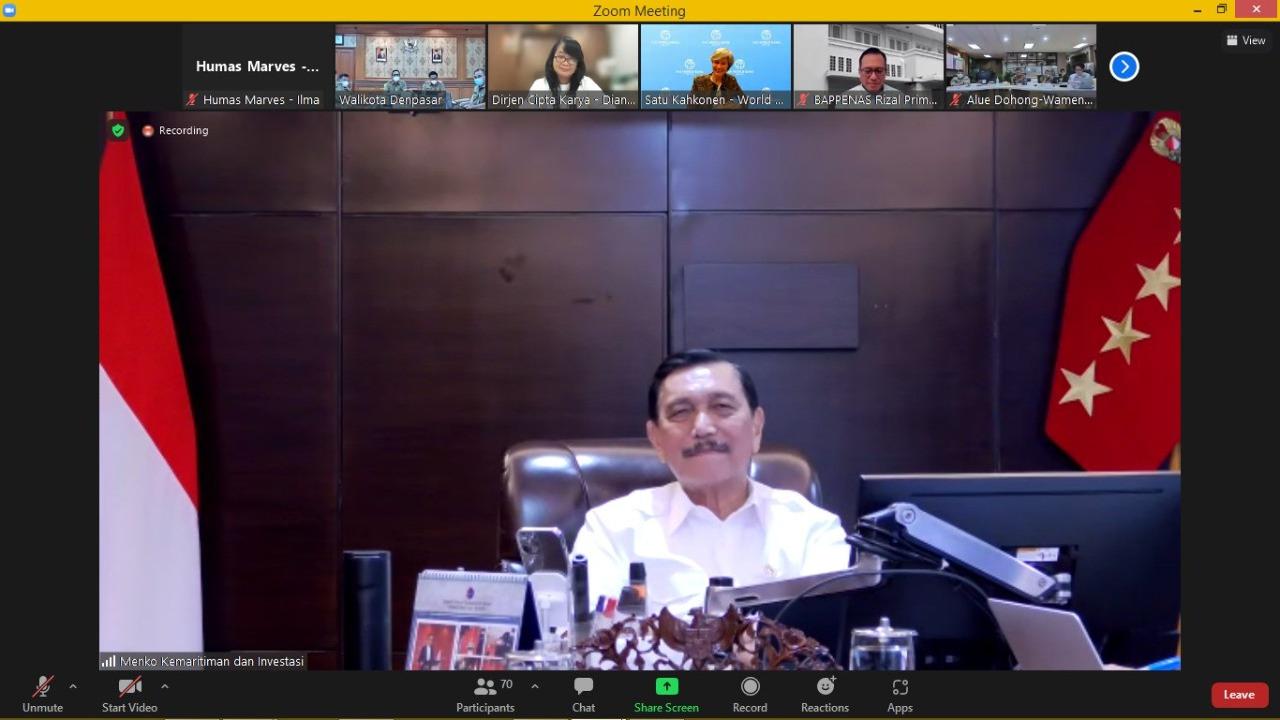
Task: Click the blue arrow to view more participants
Action: click(x=1124, y=66)
